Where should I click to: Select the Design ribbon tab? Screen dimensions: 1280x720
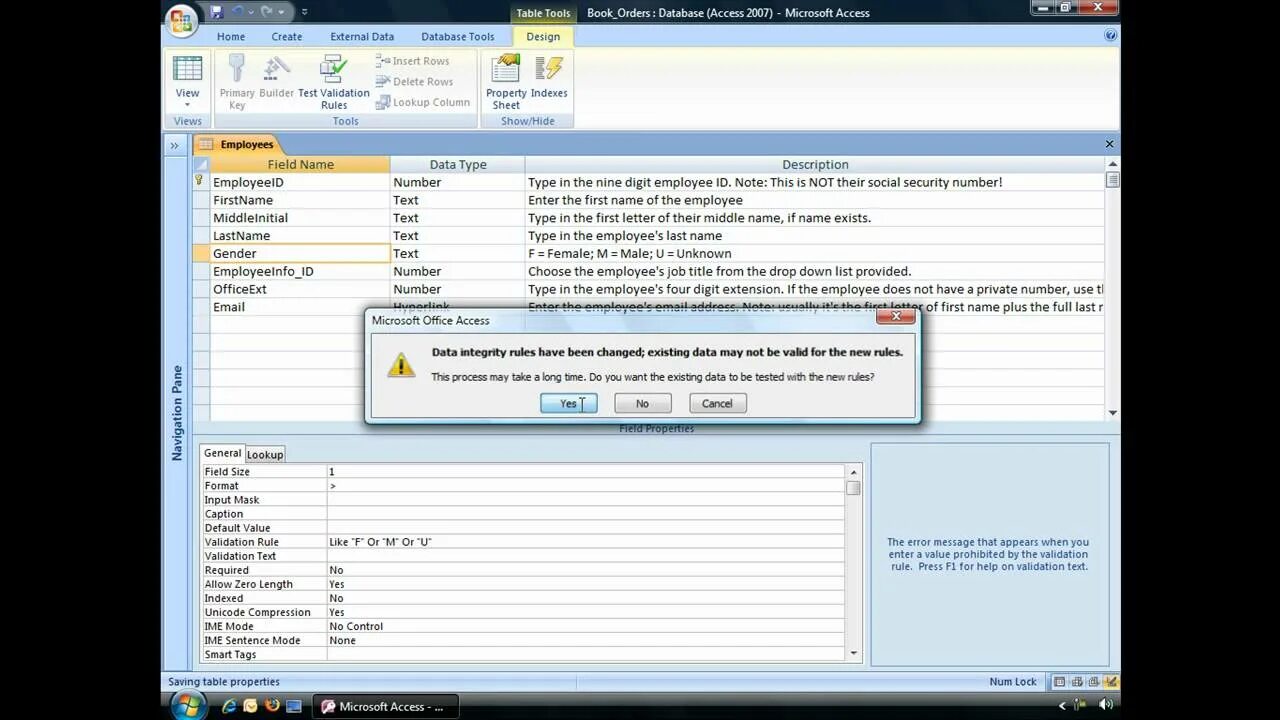543,36
